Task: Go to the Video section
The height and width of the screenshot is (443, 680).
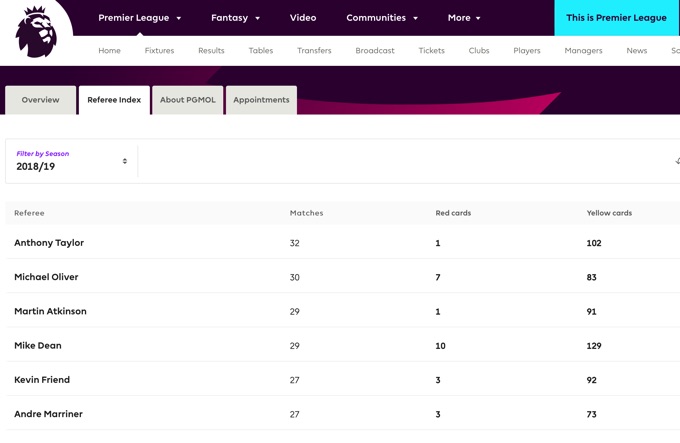Action: coord(303,18)
